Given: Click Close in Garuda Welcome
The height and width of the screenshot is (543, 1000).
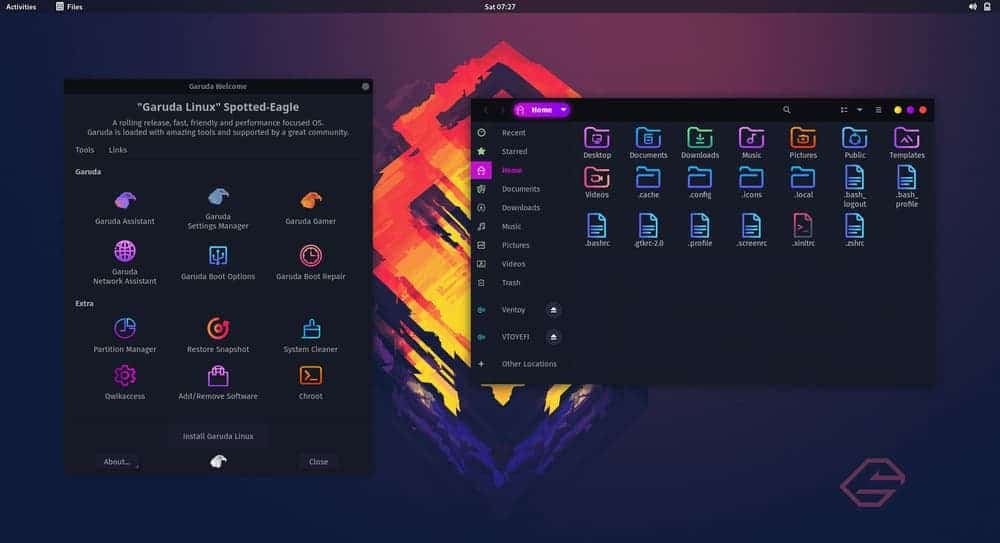Looking at the screenshot, I should (318, 461).
